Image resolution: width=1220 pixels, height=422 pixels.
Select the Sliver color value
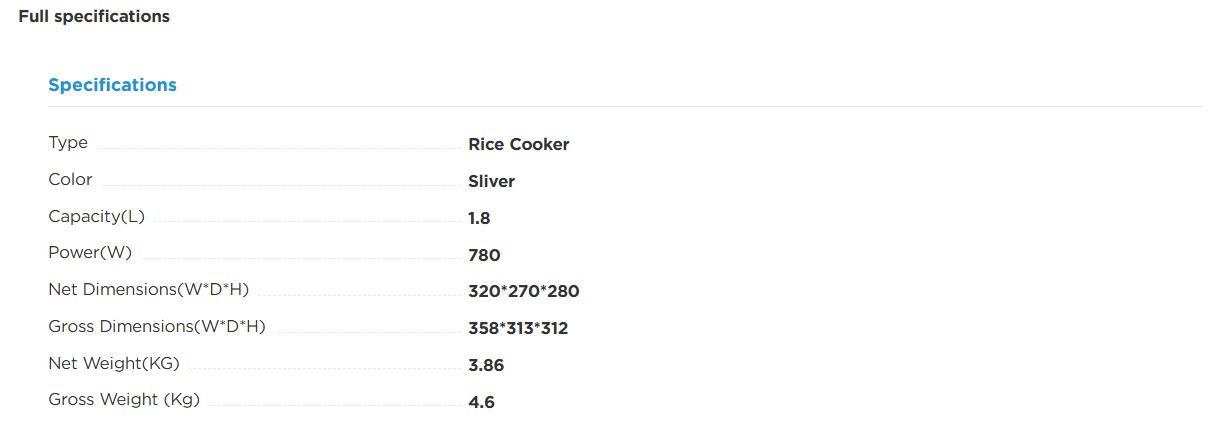pyautogui.click(x=492, y=181)
